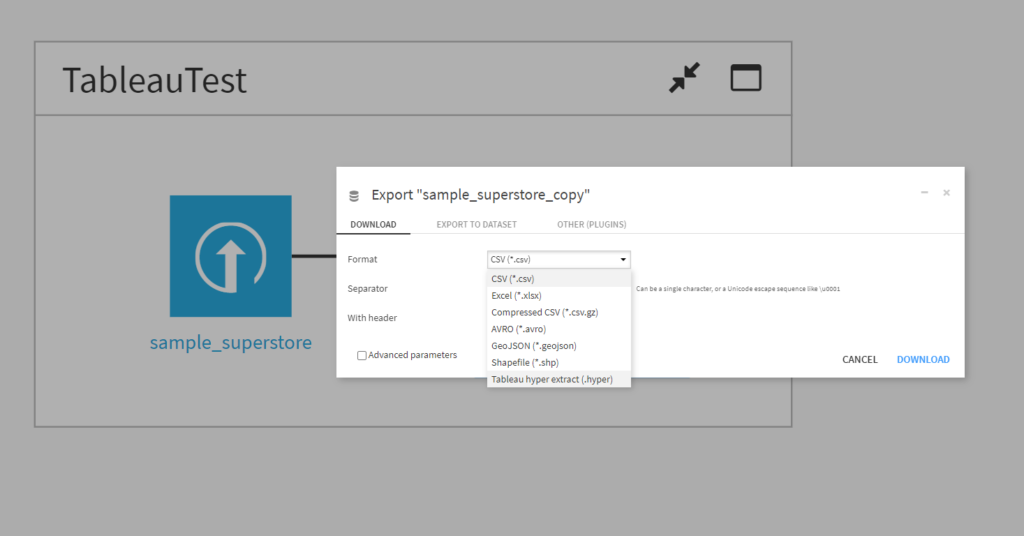Image resolution: width=1024 pixels, height=536 pixels.
Task: Enable the Advanced parameters checkbox
Action: tap(361, 355)
